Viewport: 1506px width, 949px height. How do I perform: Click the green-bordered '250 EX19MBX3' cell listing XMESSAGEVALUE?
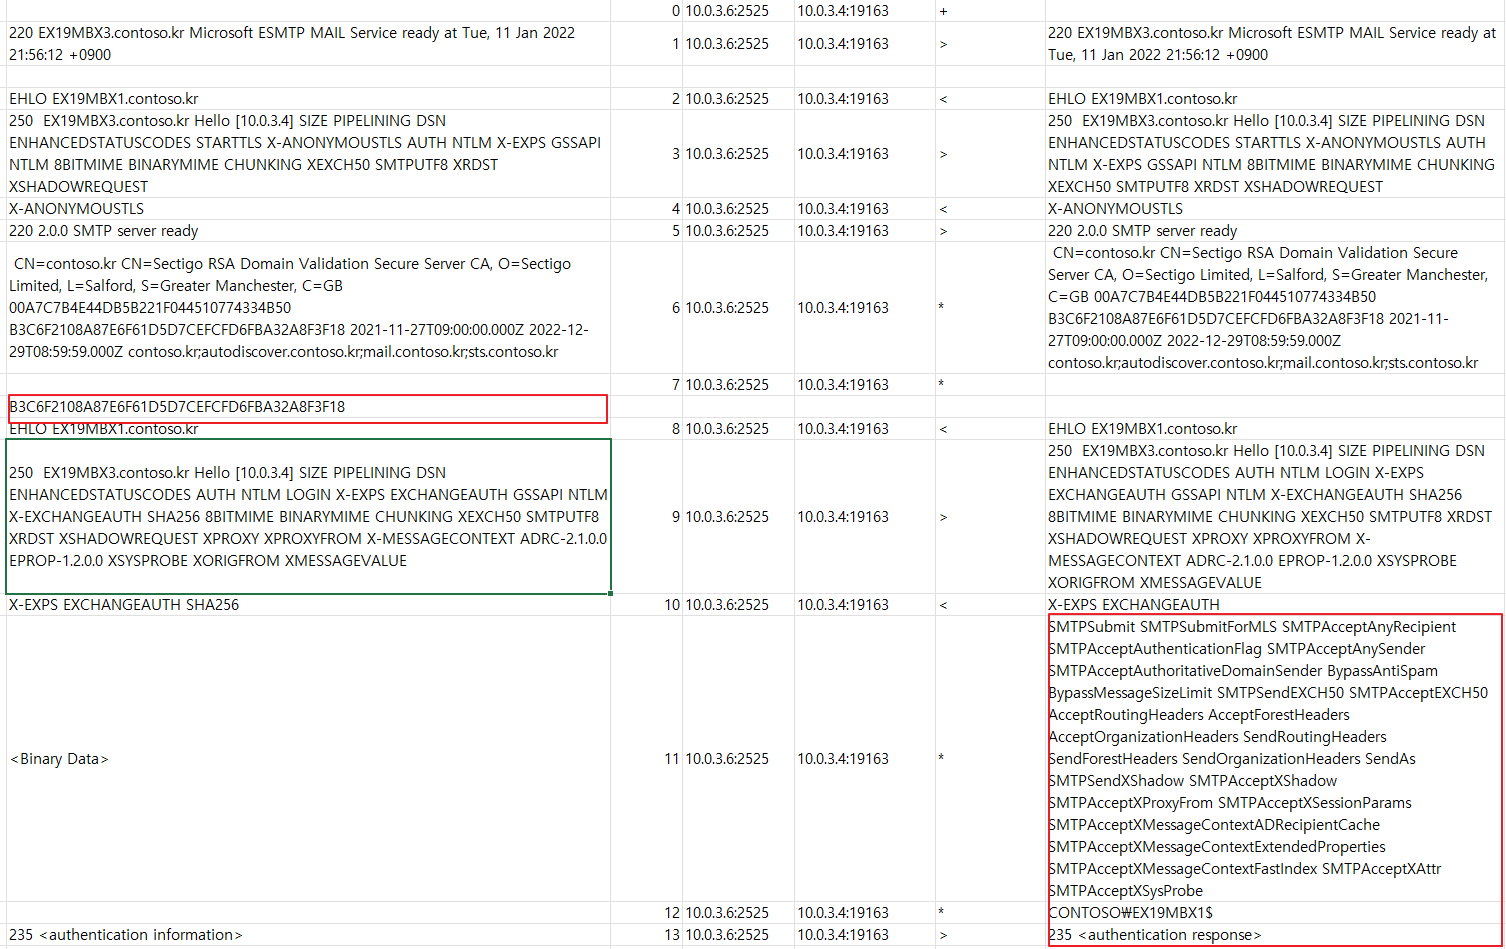[308, 517]
